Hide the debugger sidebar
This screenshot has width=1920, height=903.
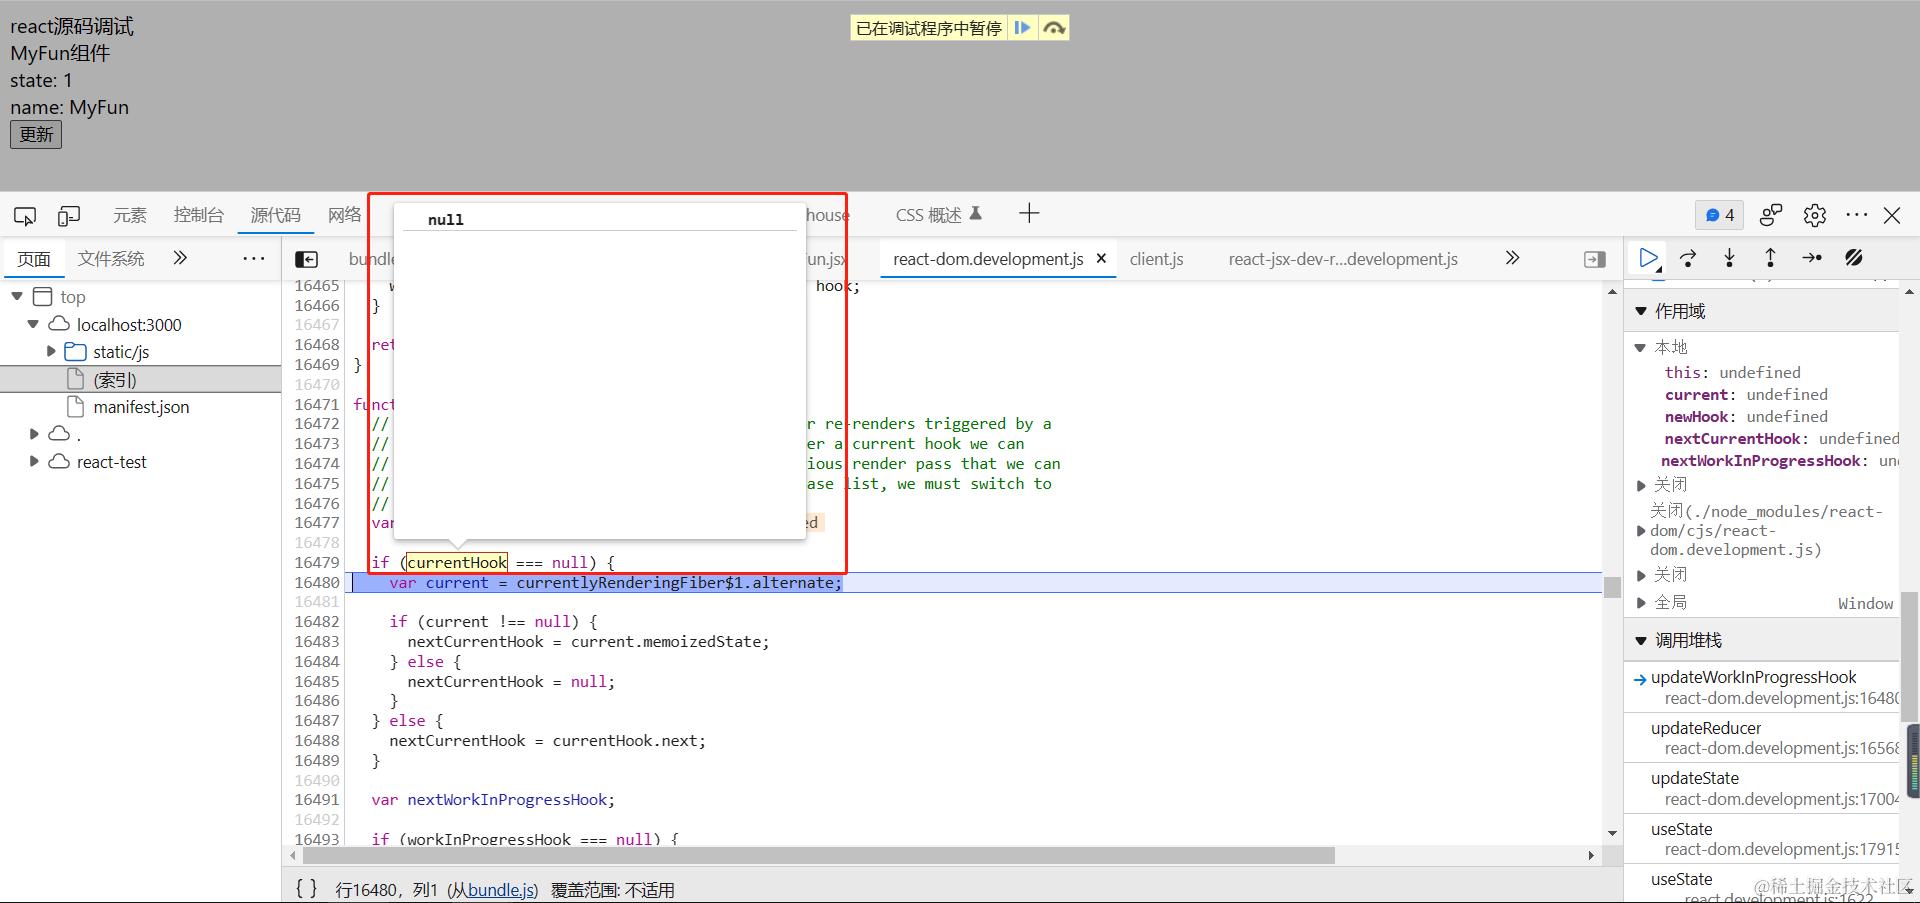point(1595,259)
